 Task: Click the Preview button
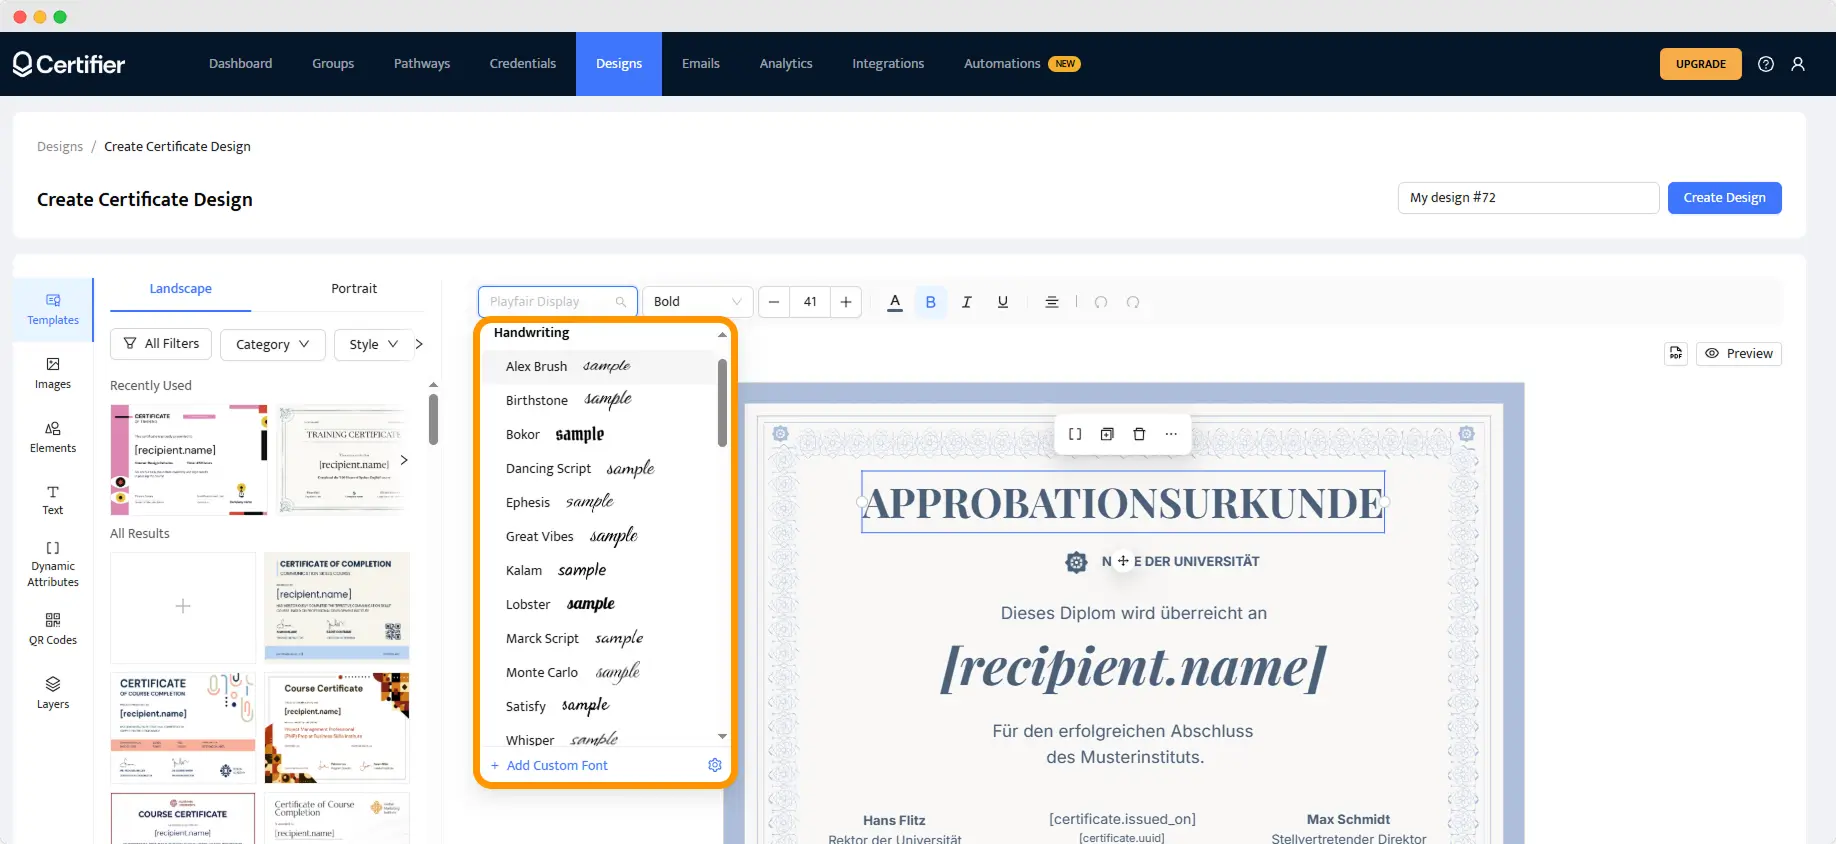tap(1739, 353)
